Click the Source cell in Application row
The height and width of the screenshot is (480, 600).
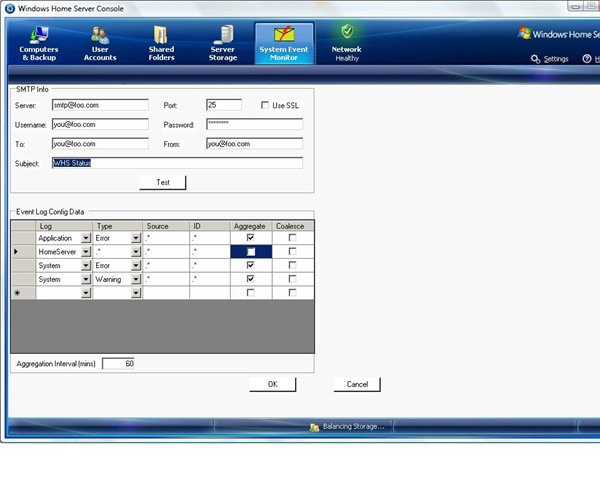click(166, 238)
